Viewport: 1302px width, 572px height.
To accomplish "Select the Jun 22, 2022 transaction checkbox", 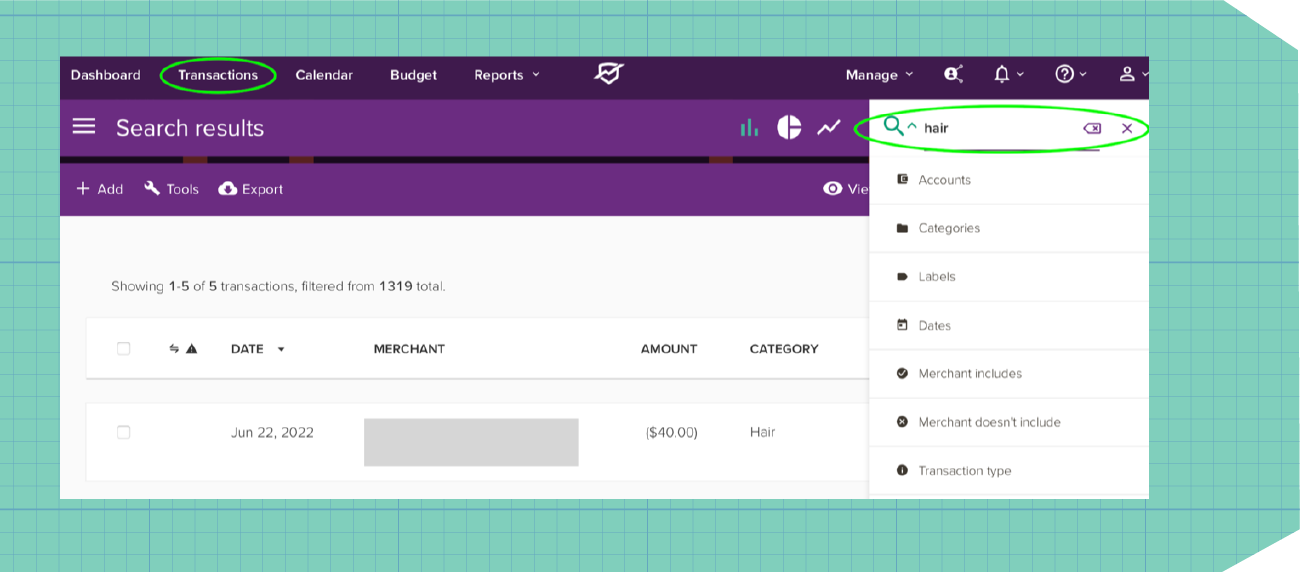I will coord(123,432).
